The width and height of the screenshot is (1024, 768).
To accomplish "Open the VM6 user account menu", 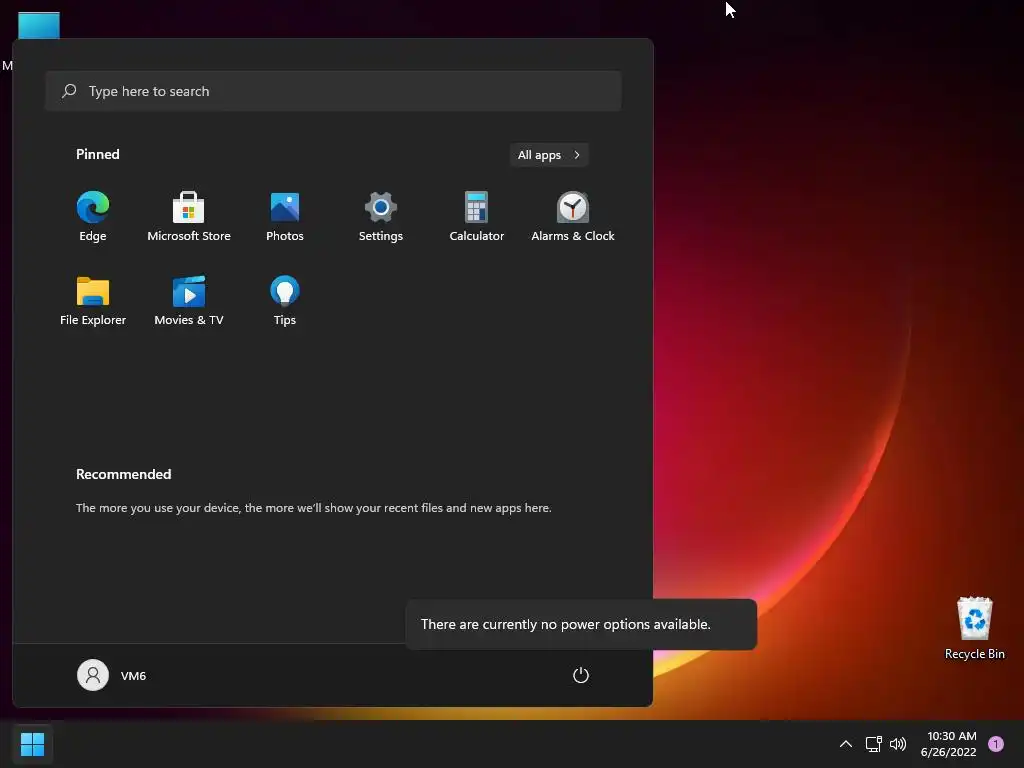I will [x=112, y=675].
